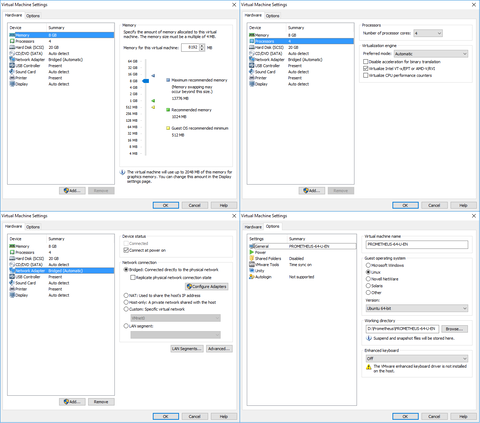Click the info icon beside snapshot files note
Viewport: 480px width, 423px height.
click(369, 338)
